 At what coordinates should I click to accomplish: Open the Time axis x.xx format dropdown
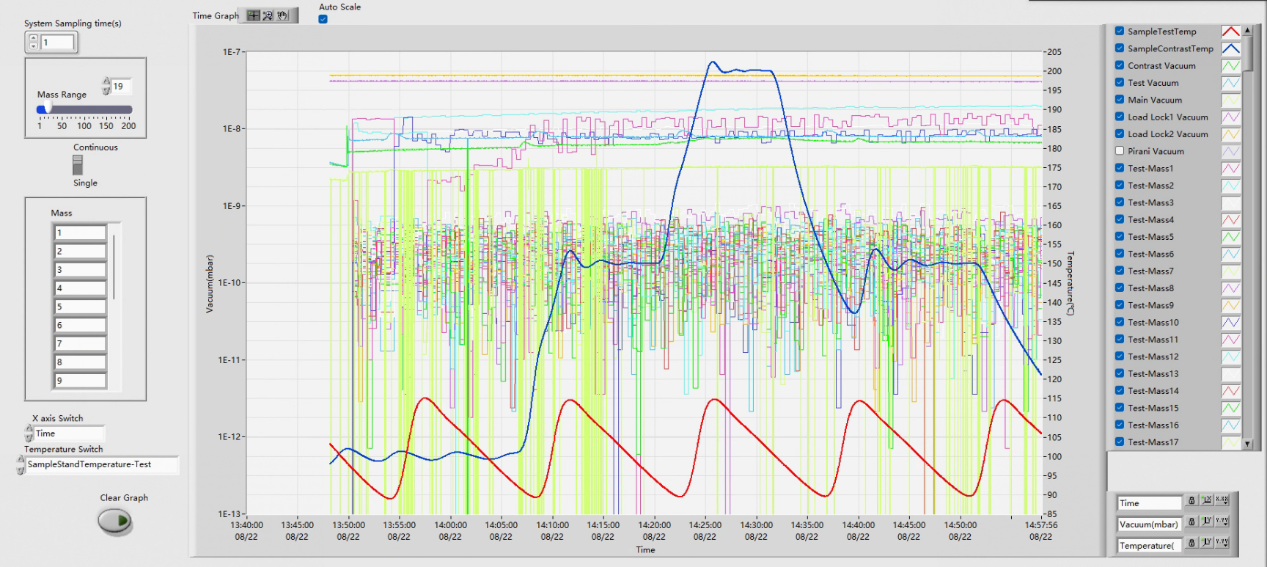point(1223,501)
